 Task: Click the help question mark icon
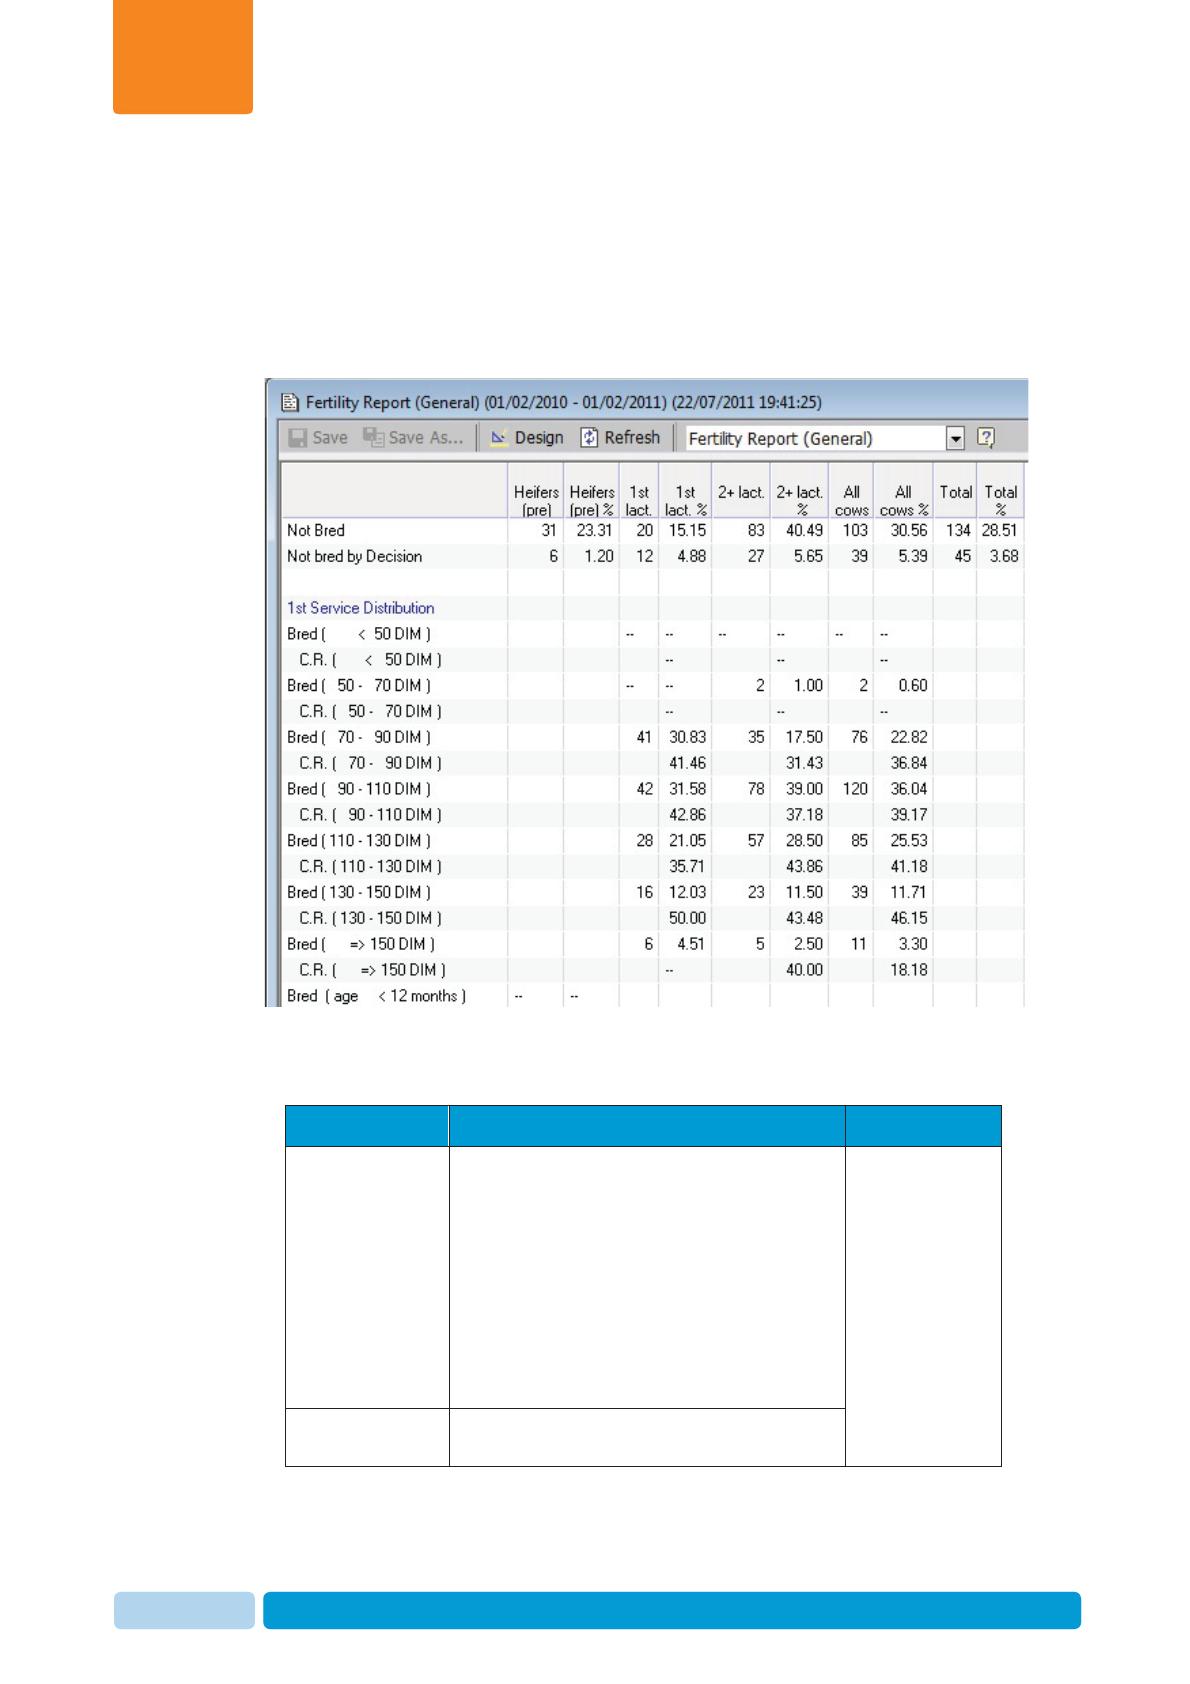986,437
